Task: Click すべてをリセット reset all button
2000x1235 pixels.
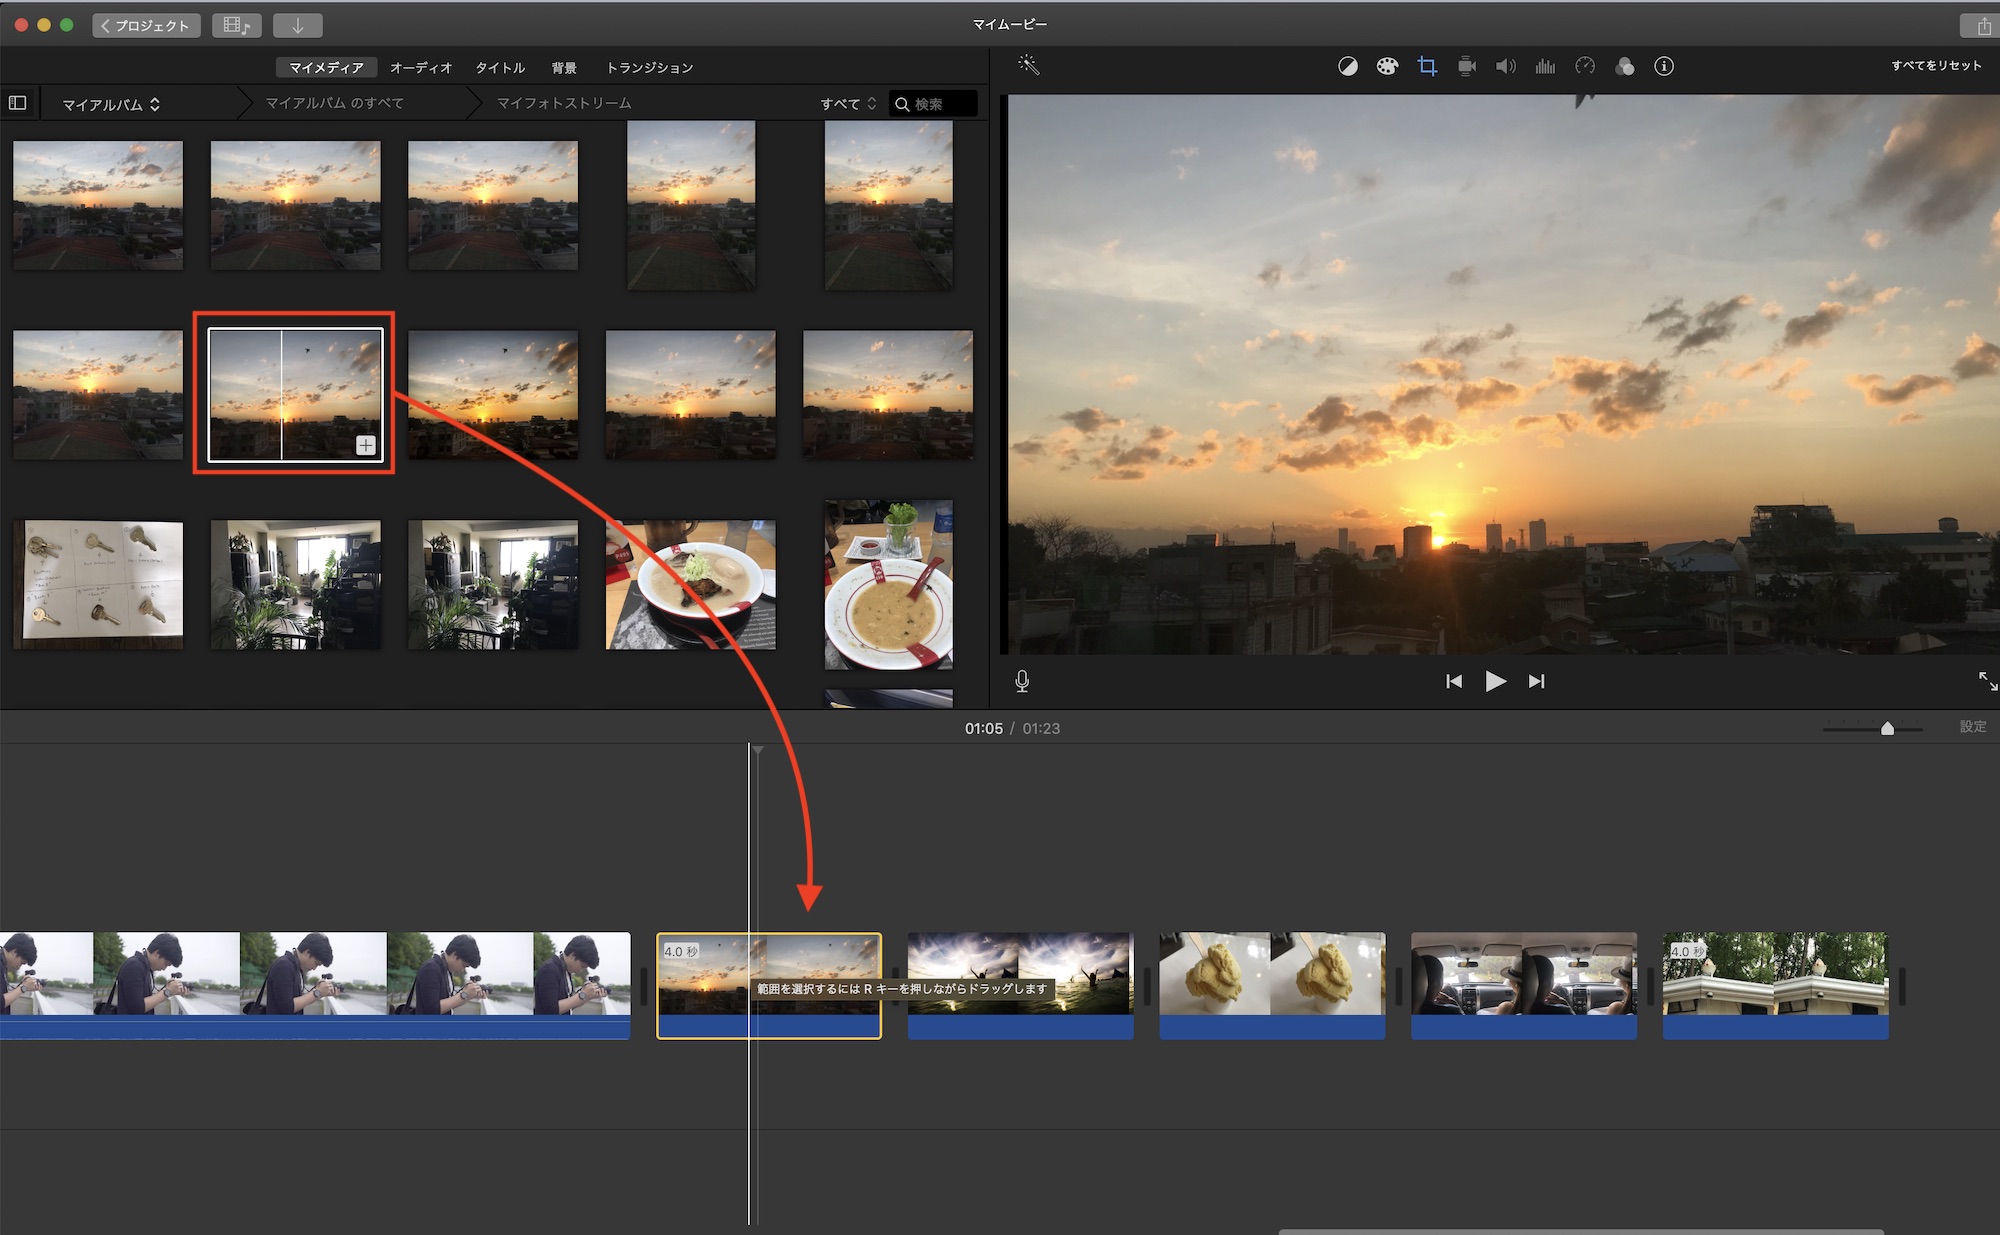Action: [x=1936, y=66]
